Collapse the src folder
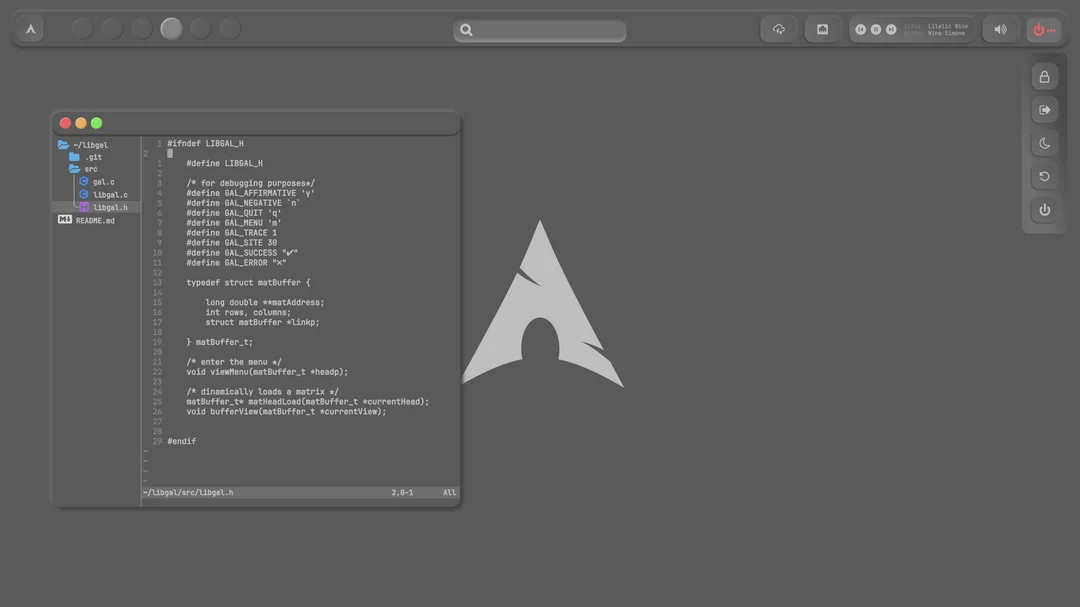The image size is (1080, 607). tap(74, 168)
